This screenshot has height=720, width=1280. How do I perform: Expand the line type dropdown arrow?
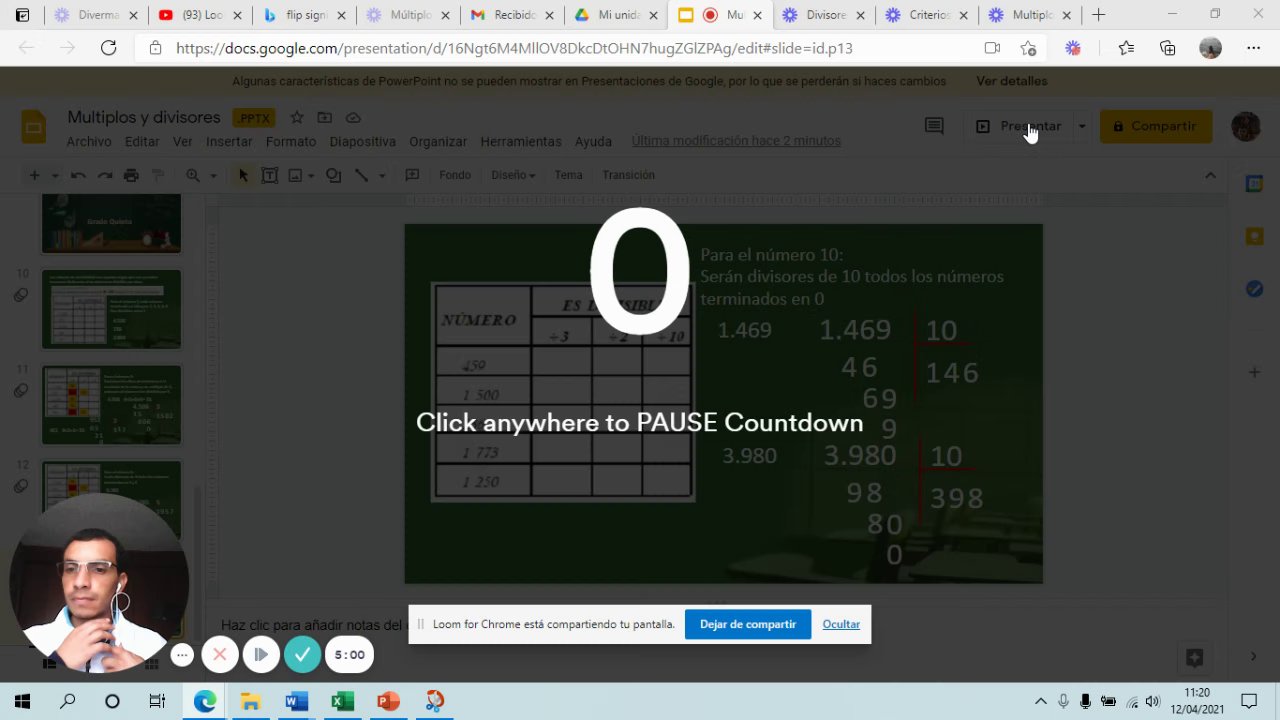pos(382,176)
